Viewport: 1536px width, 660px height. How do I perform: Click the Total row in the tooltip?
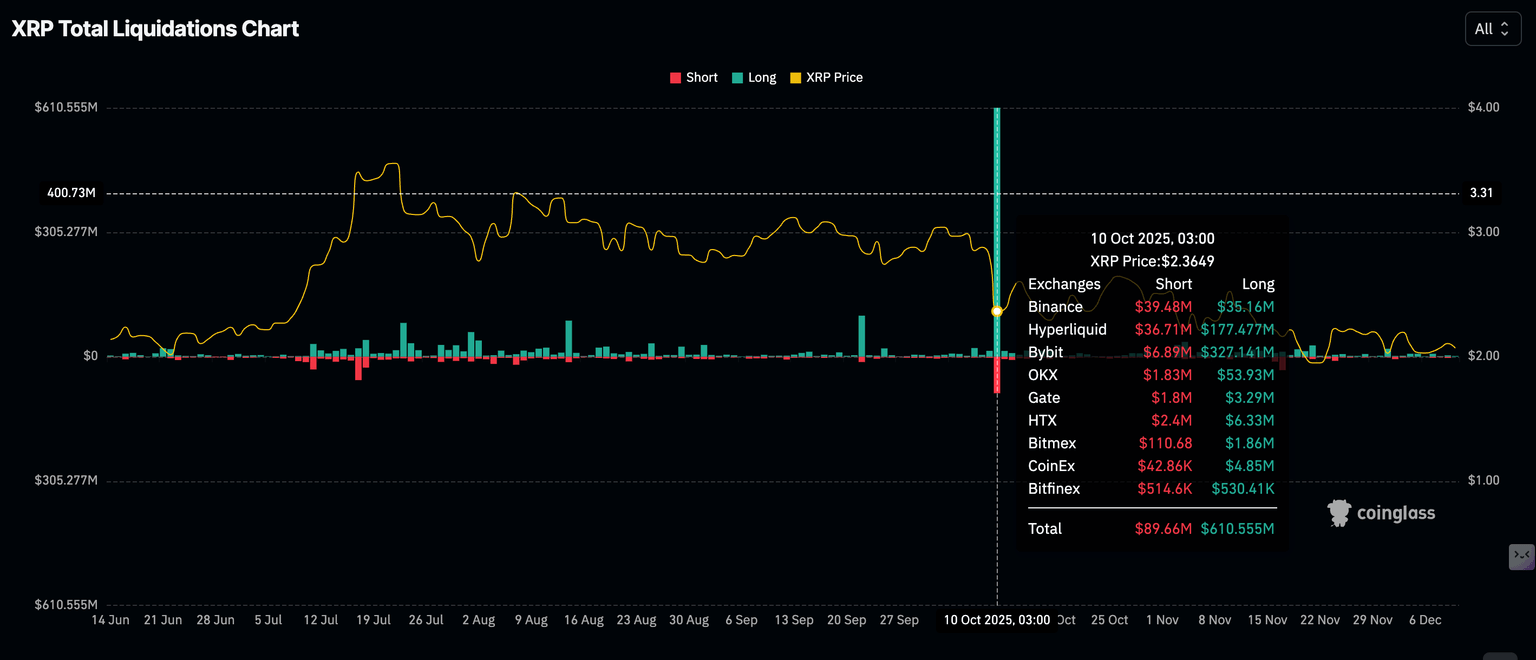pos(1044,529)
